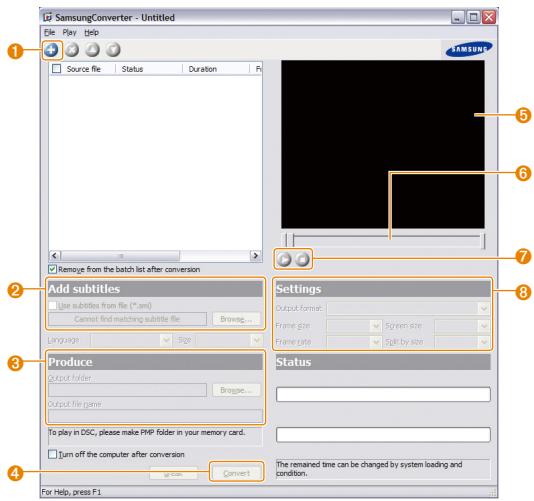The image size is (534, 501).
Task: Click Browse next to Output folder
Action: [x=236, y=390]
